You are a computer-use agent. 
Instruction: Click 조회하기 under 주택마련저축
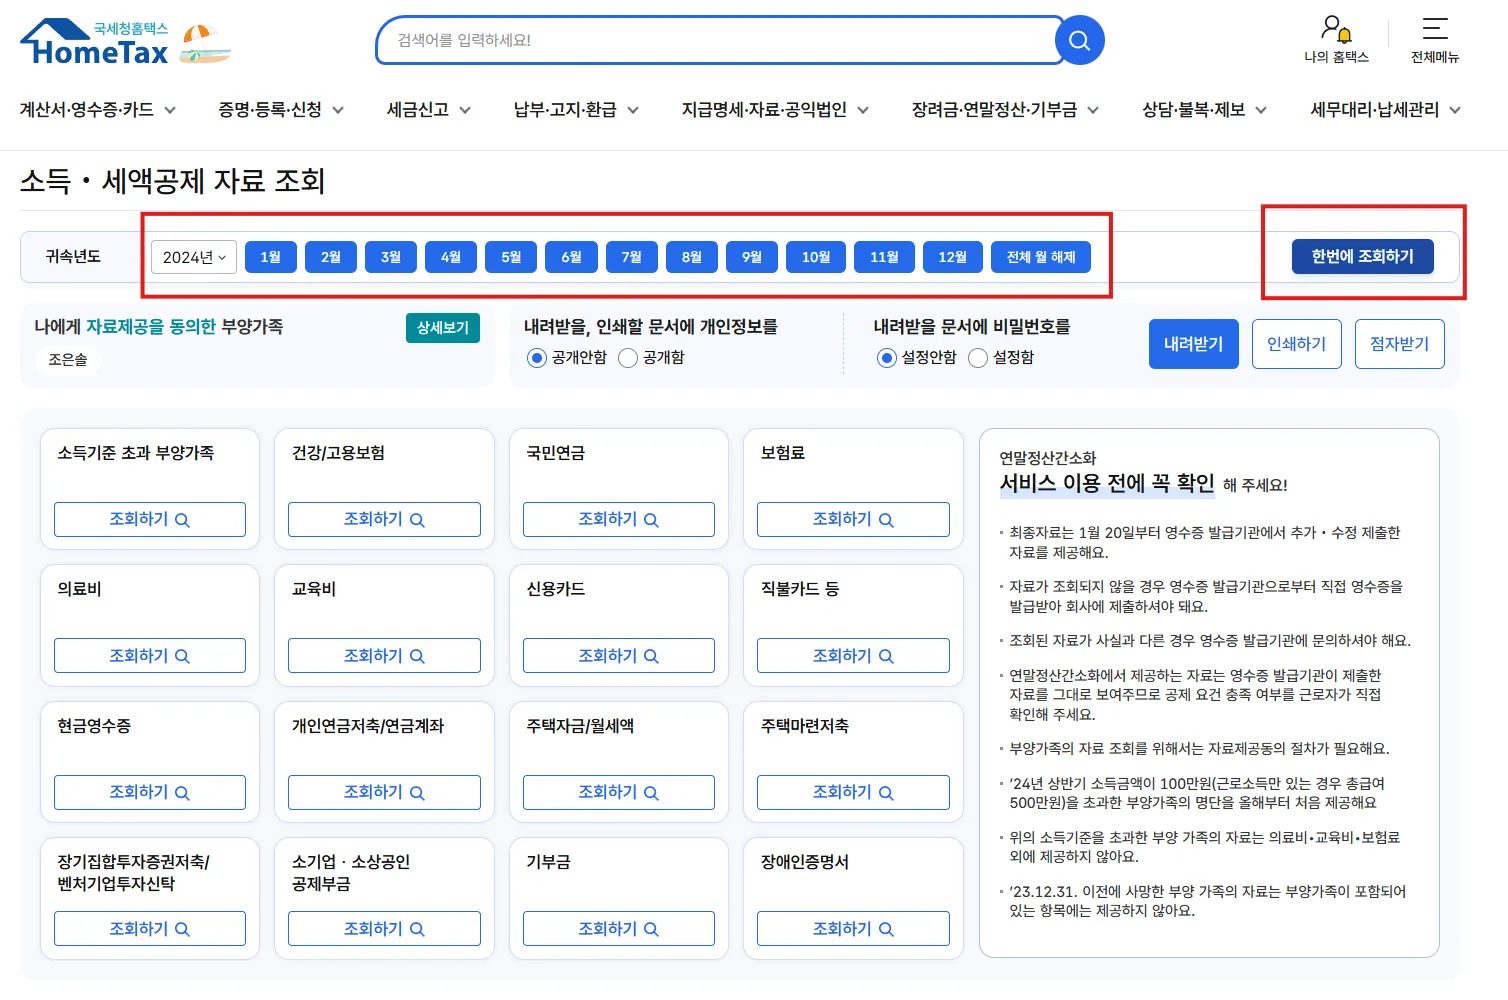click(853, 792)
